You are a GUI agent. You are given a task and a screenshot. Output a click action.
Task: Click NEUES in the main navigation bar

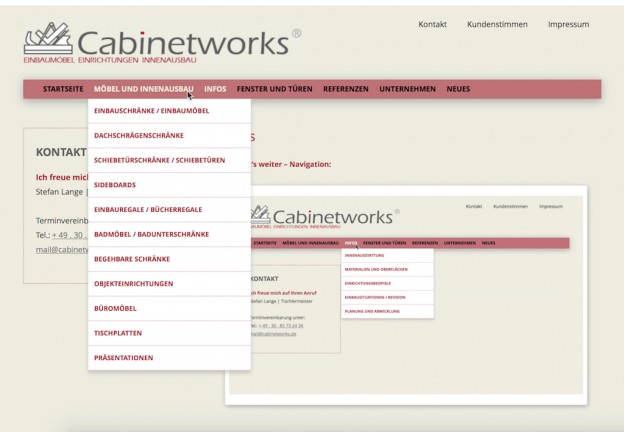[x=458, y=89]
